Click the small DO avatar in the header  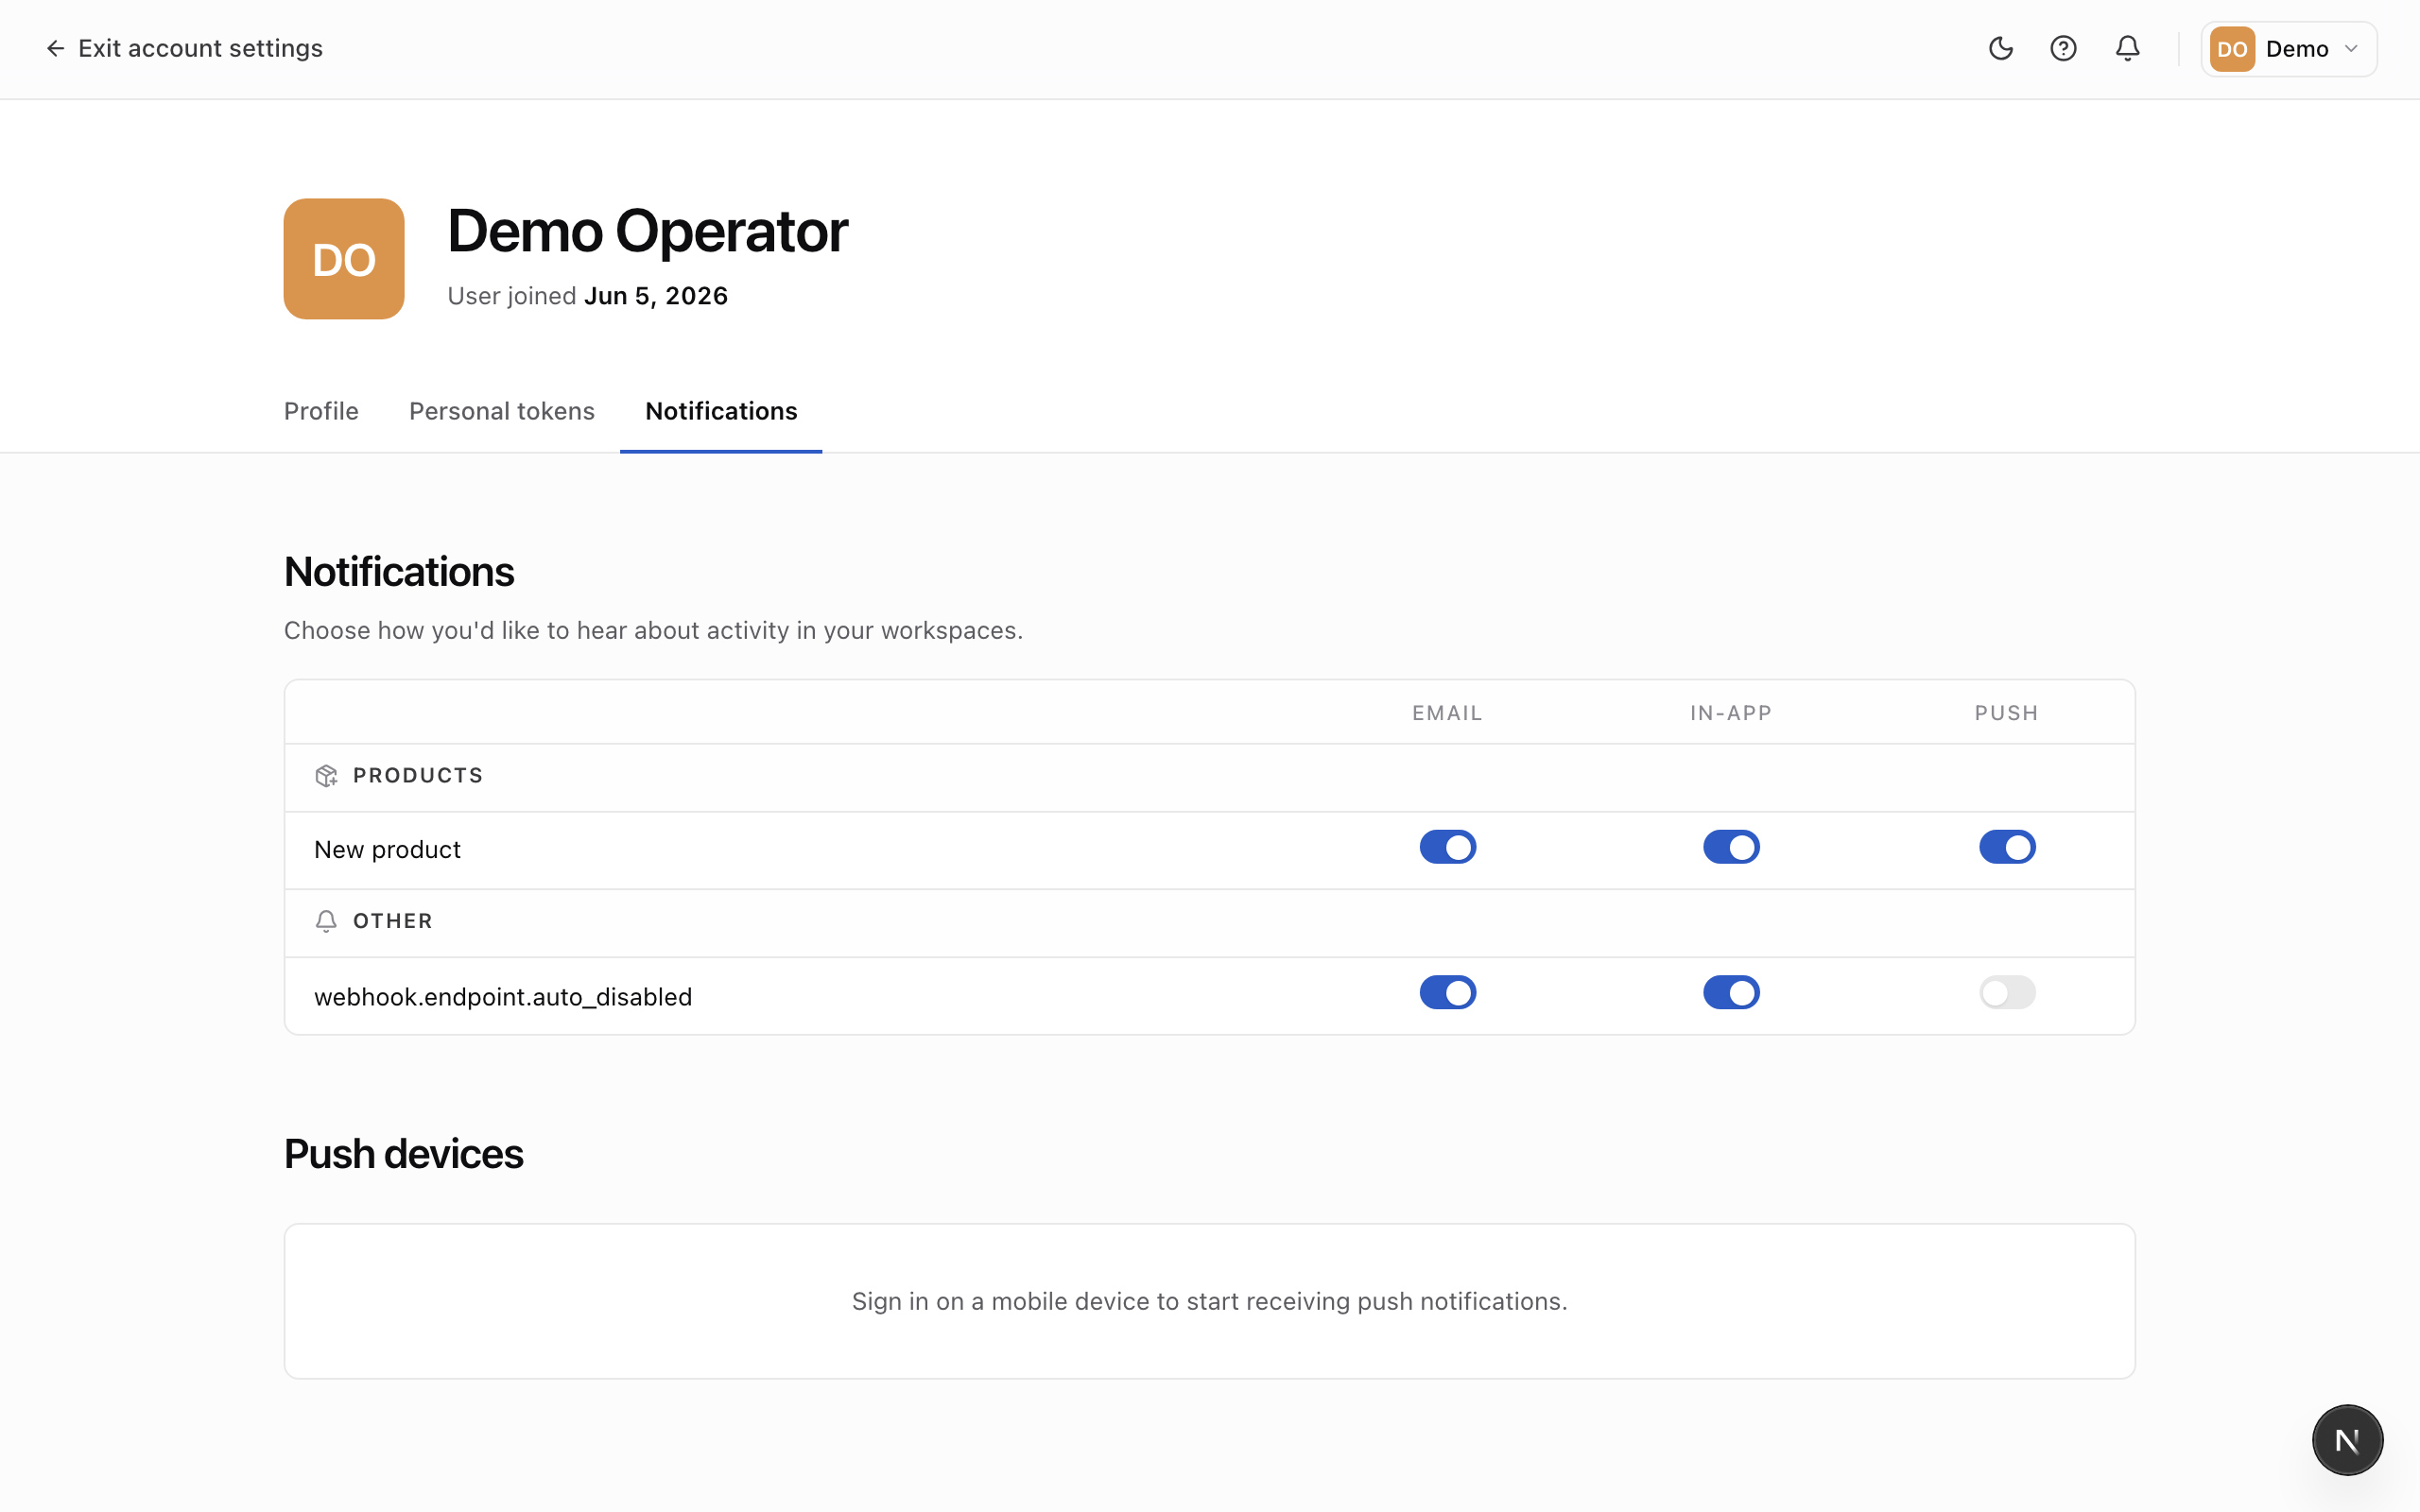(2232, 49)
